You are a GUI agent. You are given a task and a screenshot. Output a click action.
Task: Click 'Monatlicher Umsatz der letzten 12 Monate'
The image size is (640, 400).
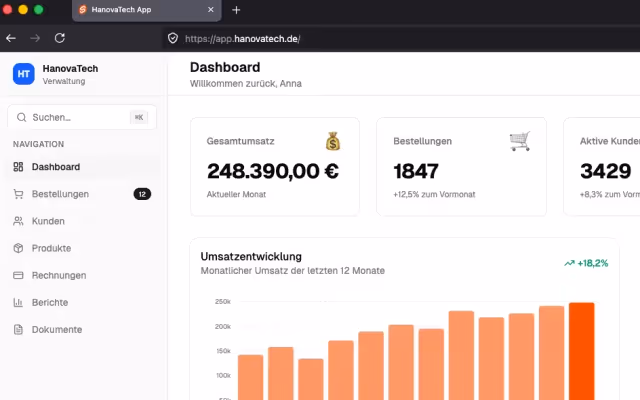pos(293,271)
